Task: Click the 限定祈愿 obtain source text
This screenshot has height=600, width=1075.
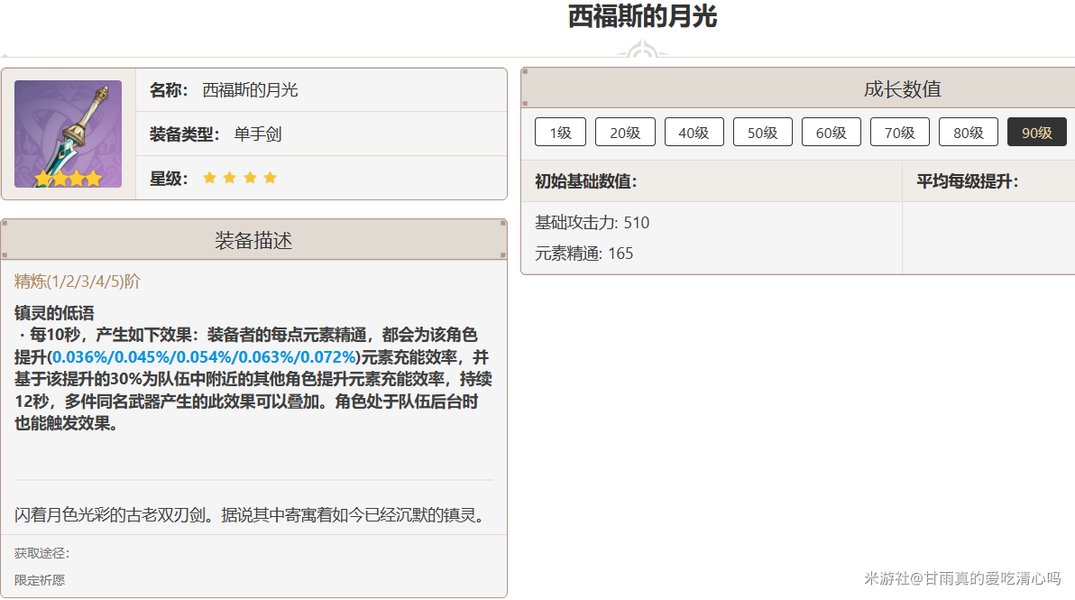Action: [40, 580]
